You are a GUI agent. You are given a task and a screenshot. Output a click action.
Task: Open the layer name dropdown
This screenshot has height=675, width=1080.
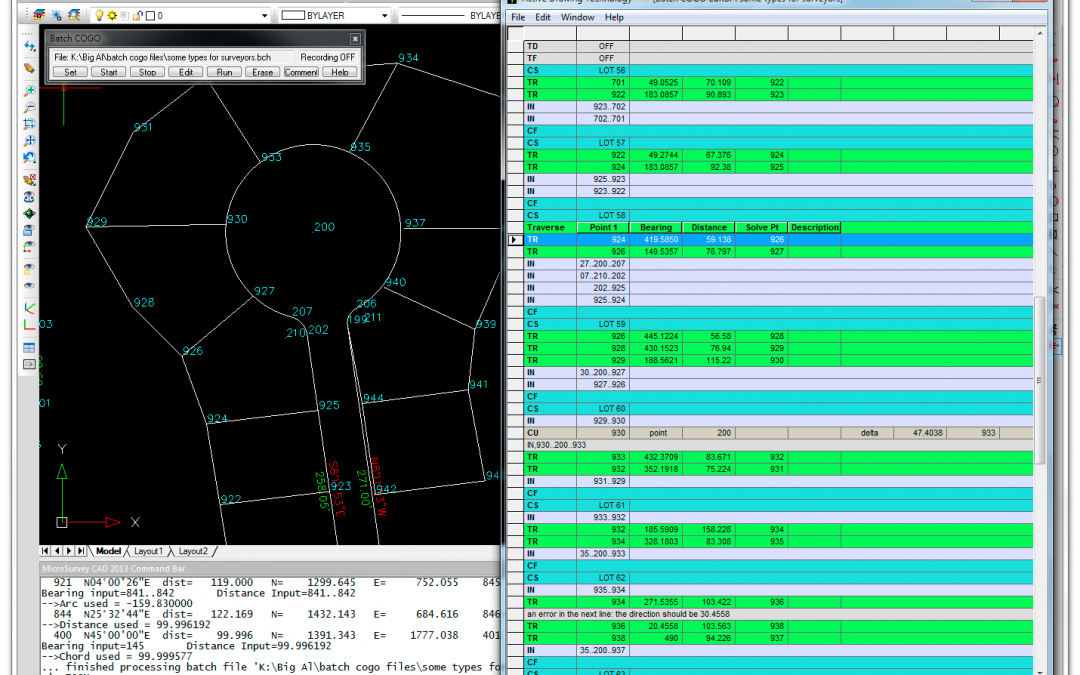click(264, 16)
